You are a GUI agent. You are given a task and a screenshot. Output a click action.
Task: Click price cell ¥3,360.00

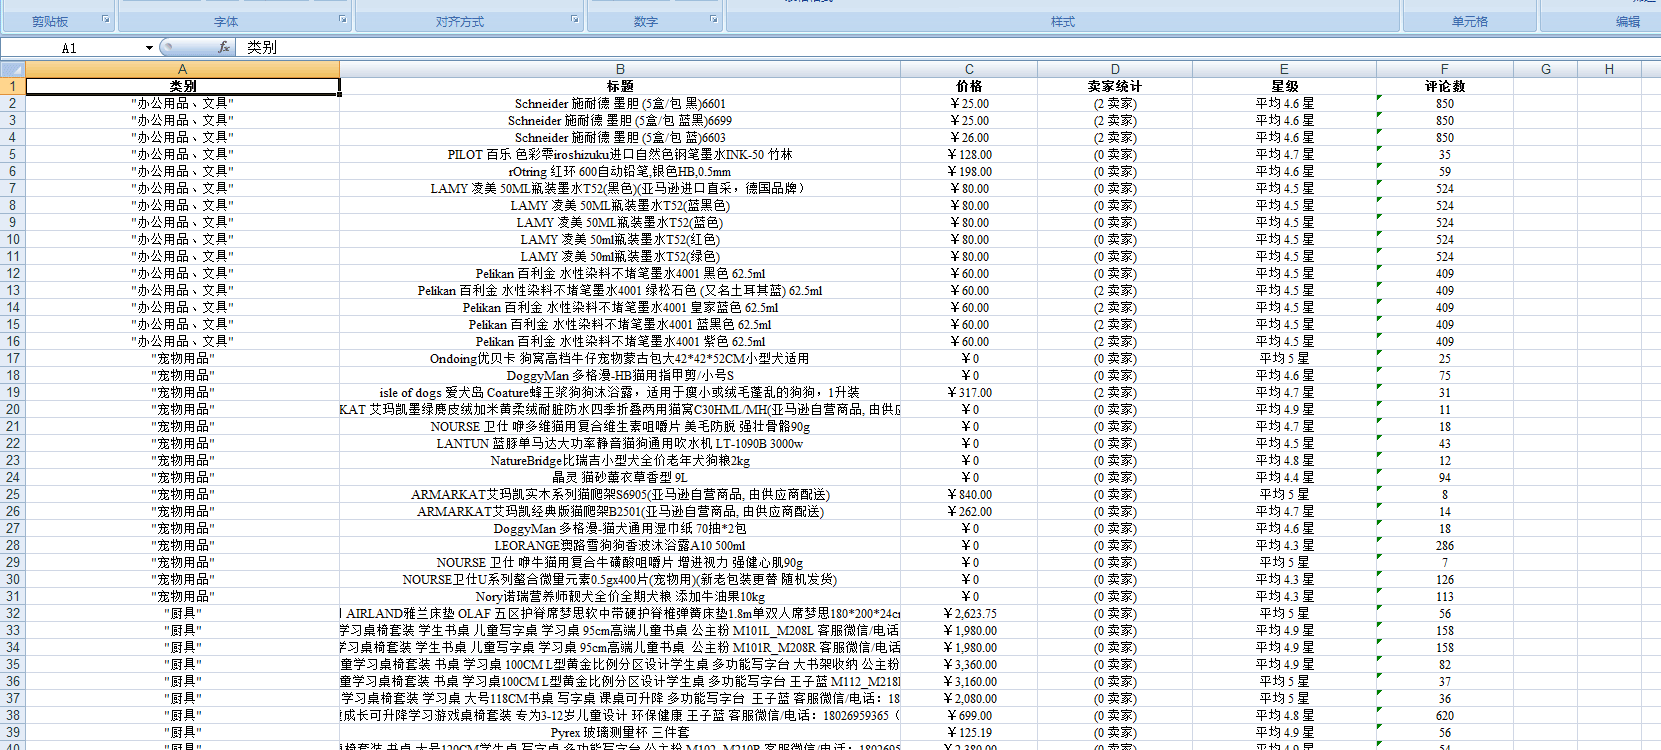pos(969,664)
